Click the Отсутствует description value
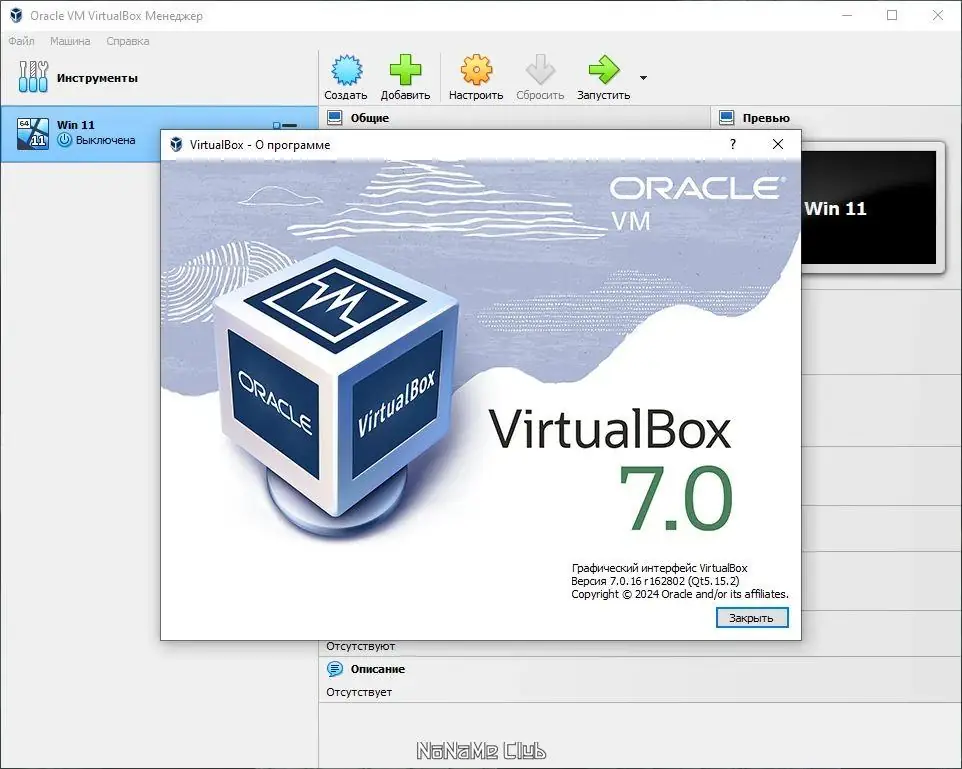Viewport: 962px width, 769px height. tap(359, 692)
